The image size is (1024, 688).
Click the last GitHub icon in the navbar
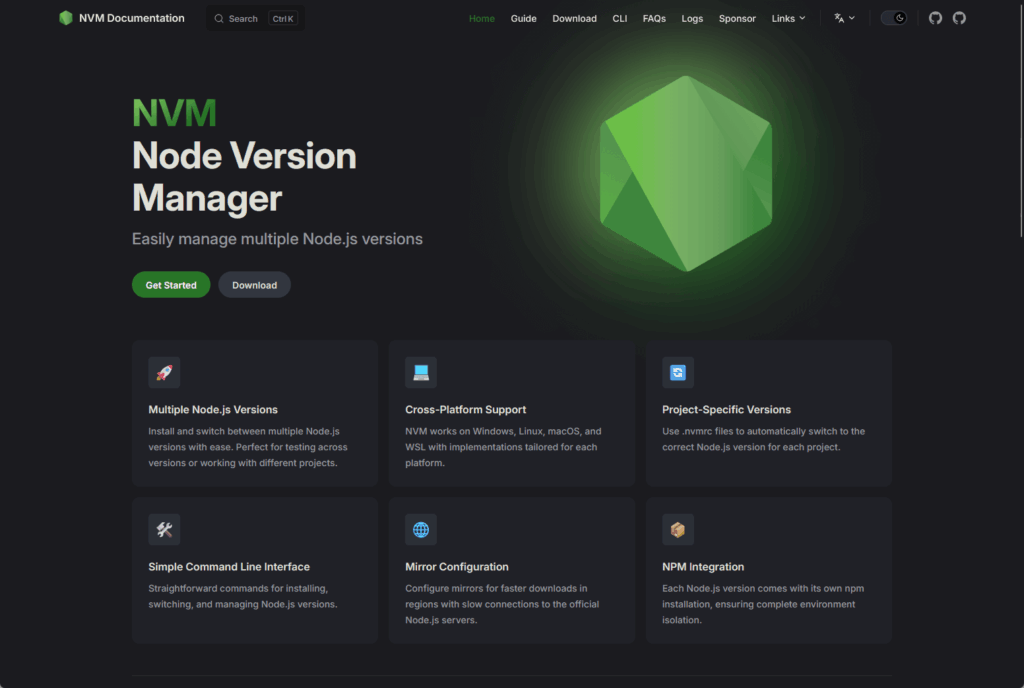click(x=959, y=18)
